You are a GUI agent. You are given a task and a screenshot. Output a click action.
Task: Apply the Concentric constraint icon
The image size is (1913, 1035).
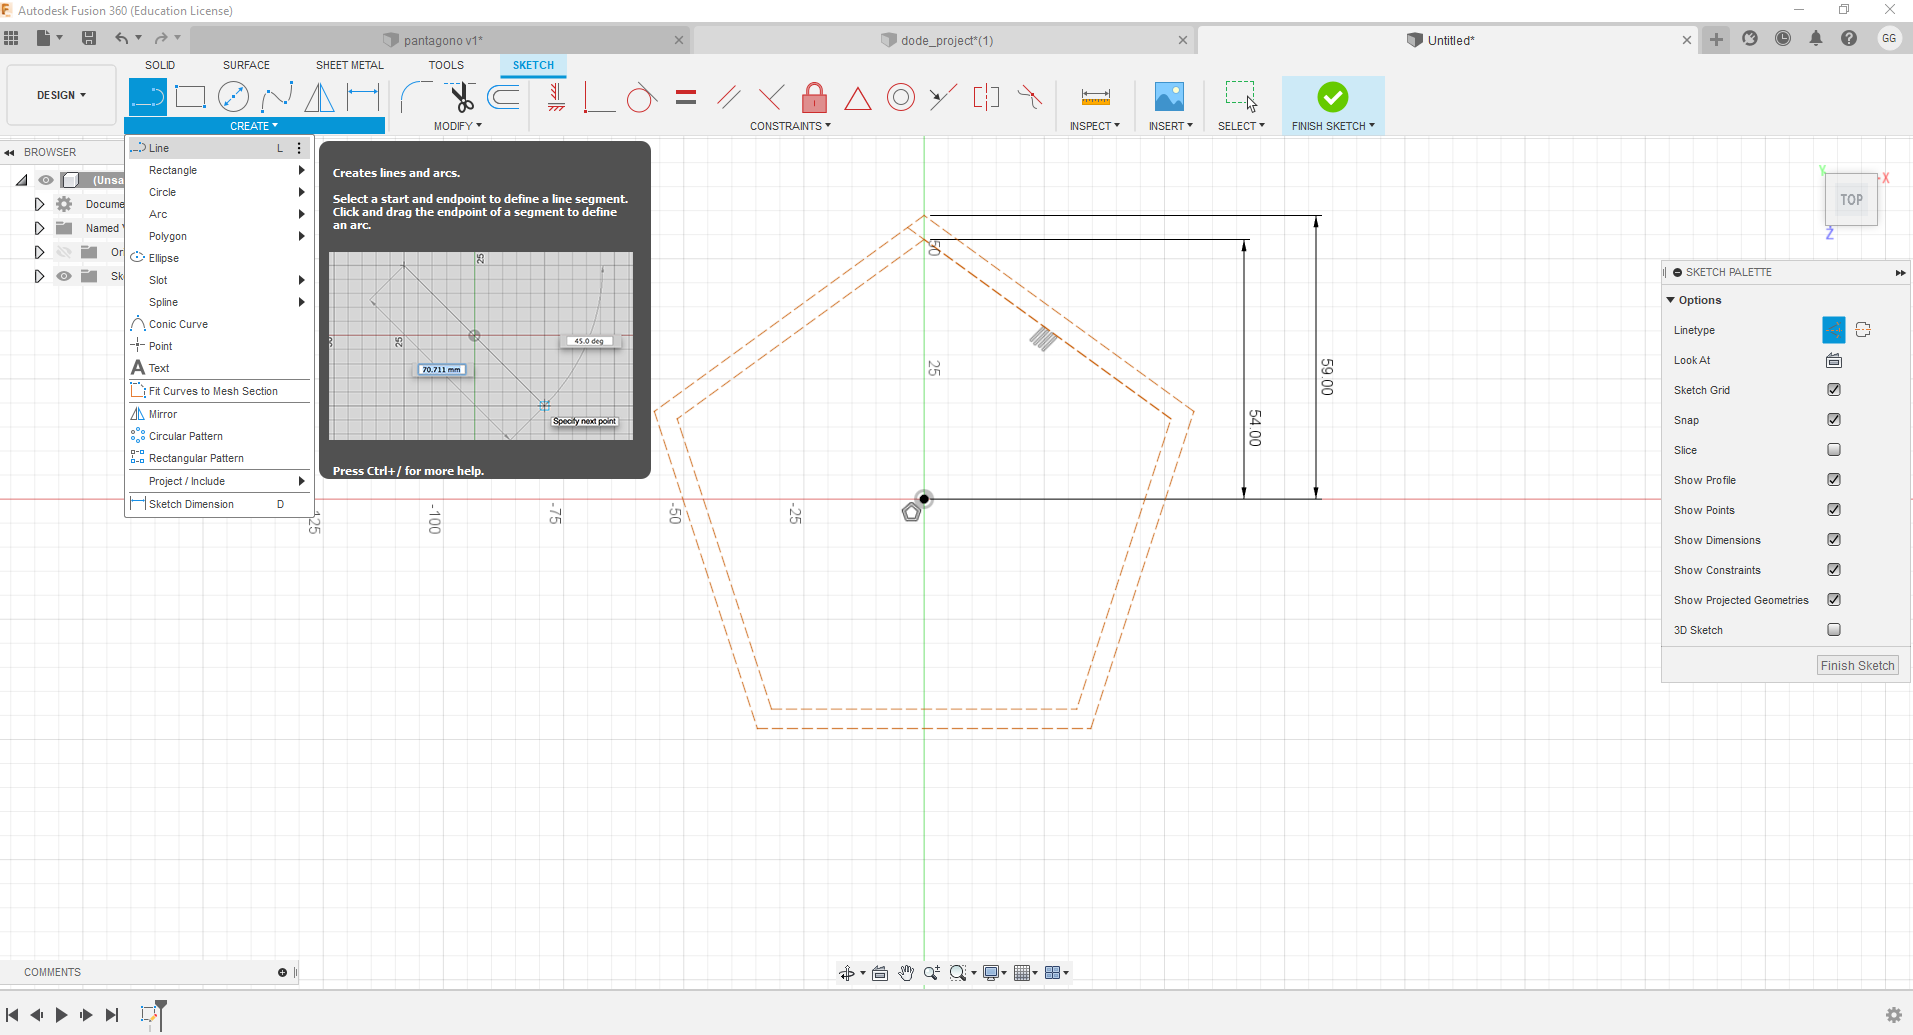click(901, 97)
